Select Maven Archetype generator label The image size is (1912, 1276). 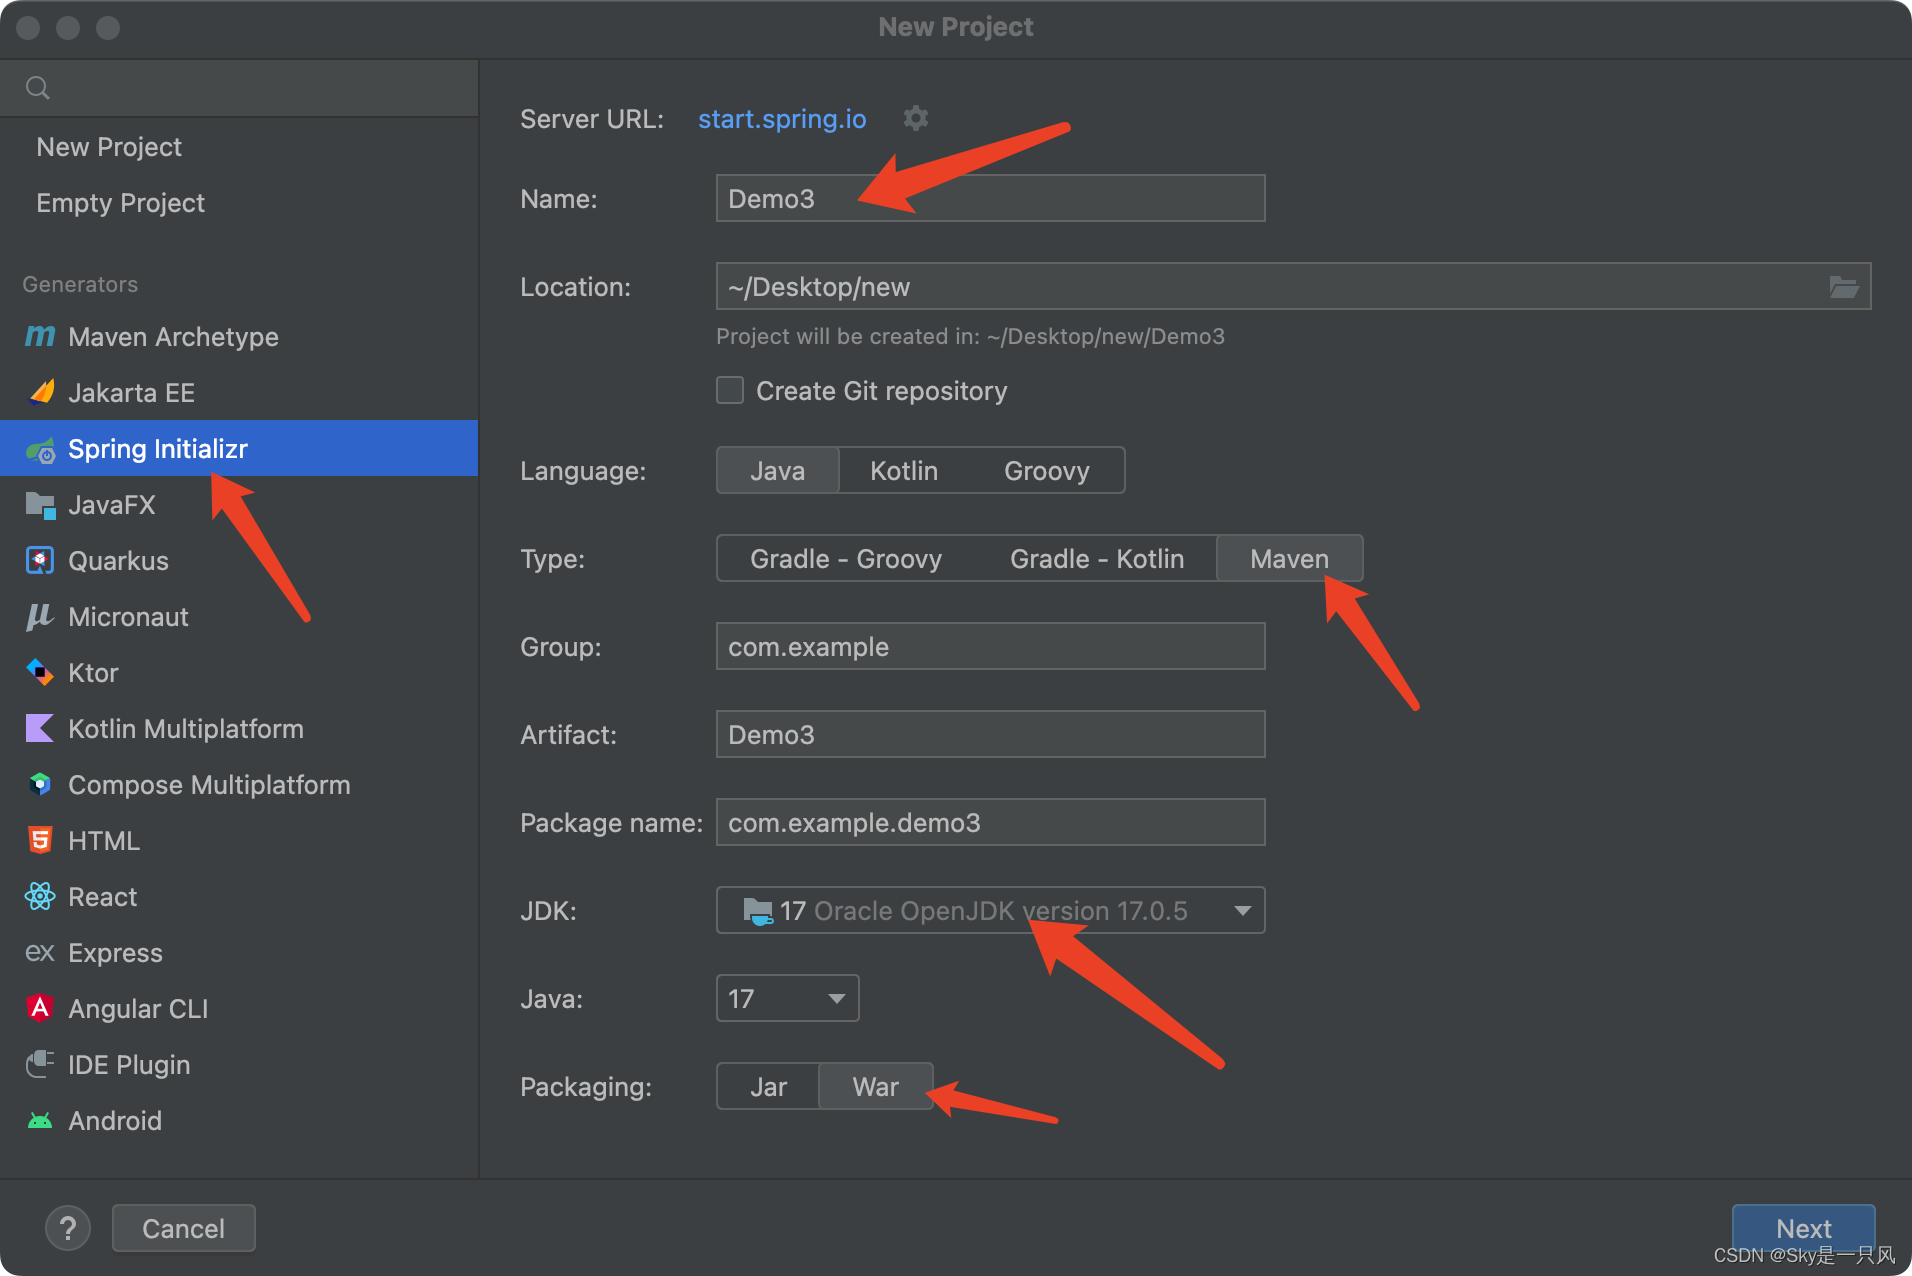[173, 337]
